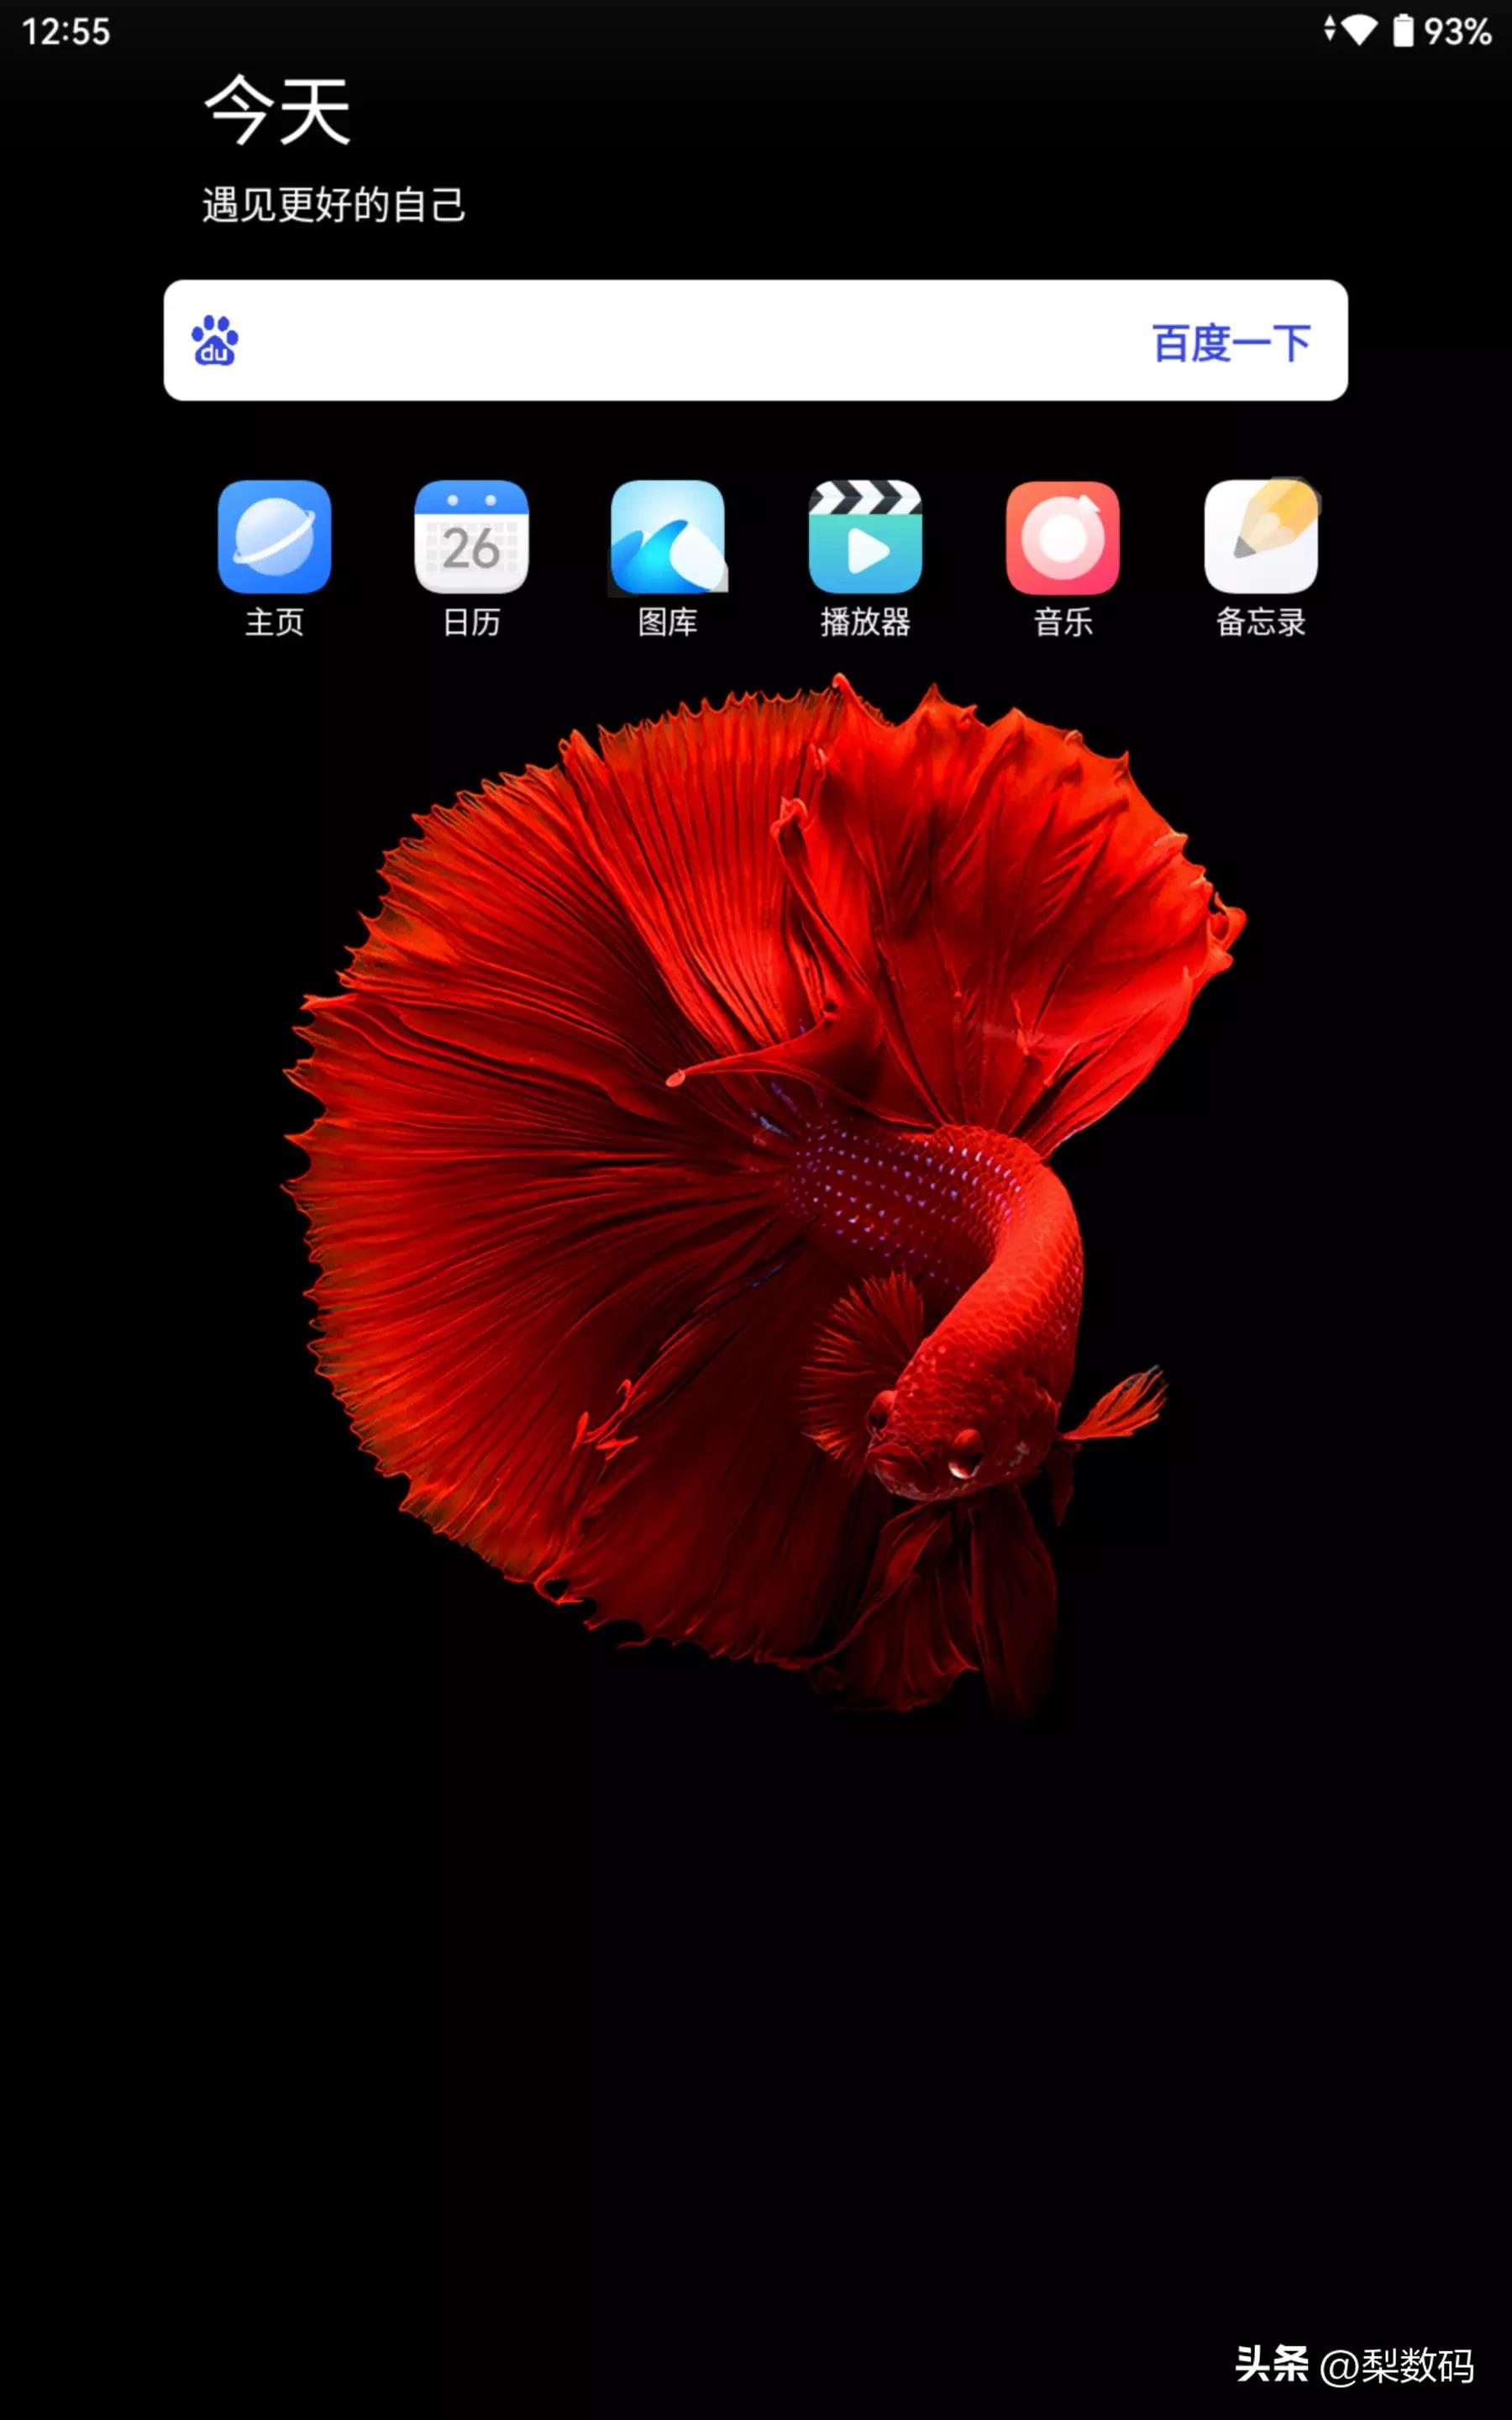
Task: Focus the Baidu search input field
Action: click(x=756, y=341)
